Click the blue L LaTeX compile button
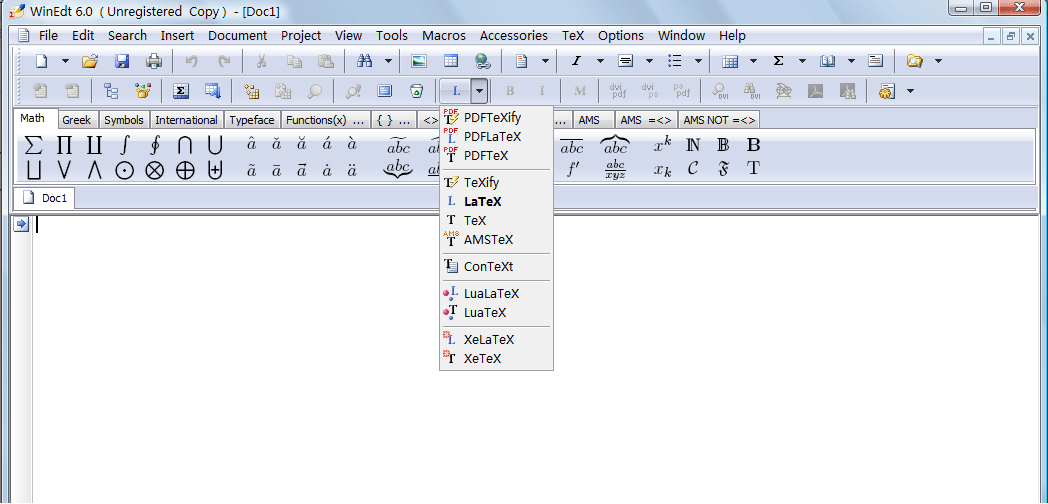 coord(456,91)
